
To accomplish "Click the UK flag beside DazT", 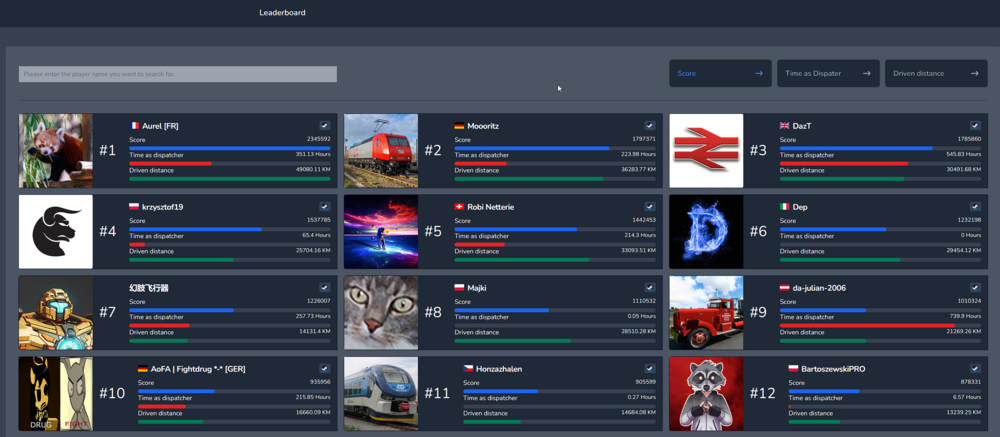I will pyautogui.click(x=784, y=126).
